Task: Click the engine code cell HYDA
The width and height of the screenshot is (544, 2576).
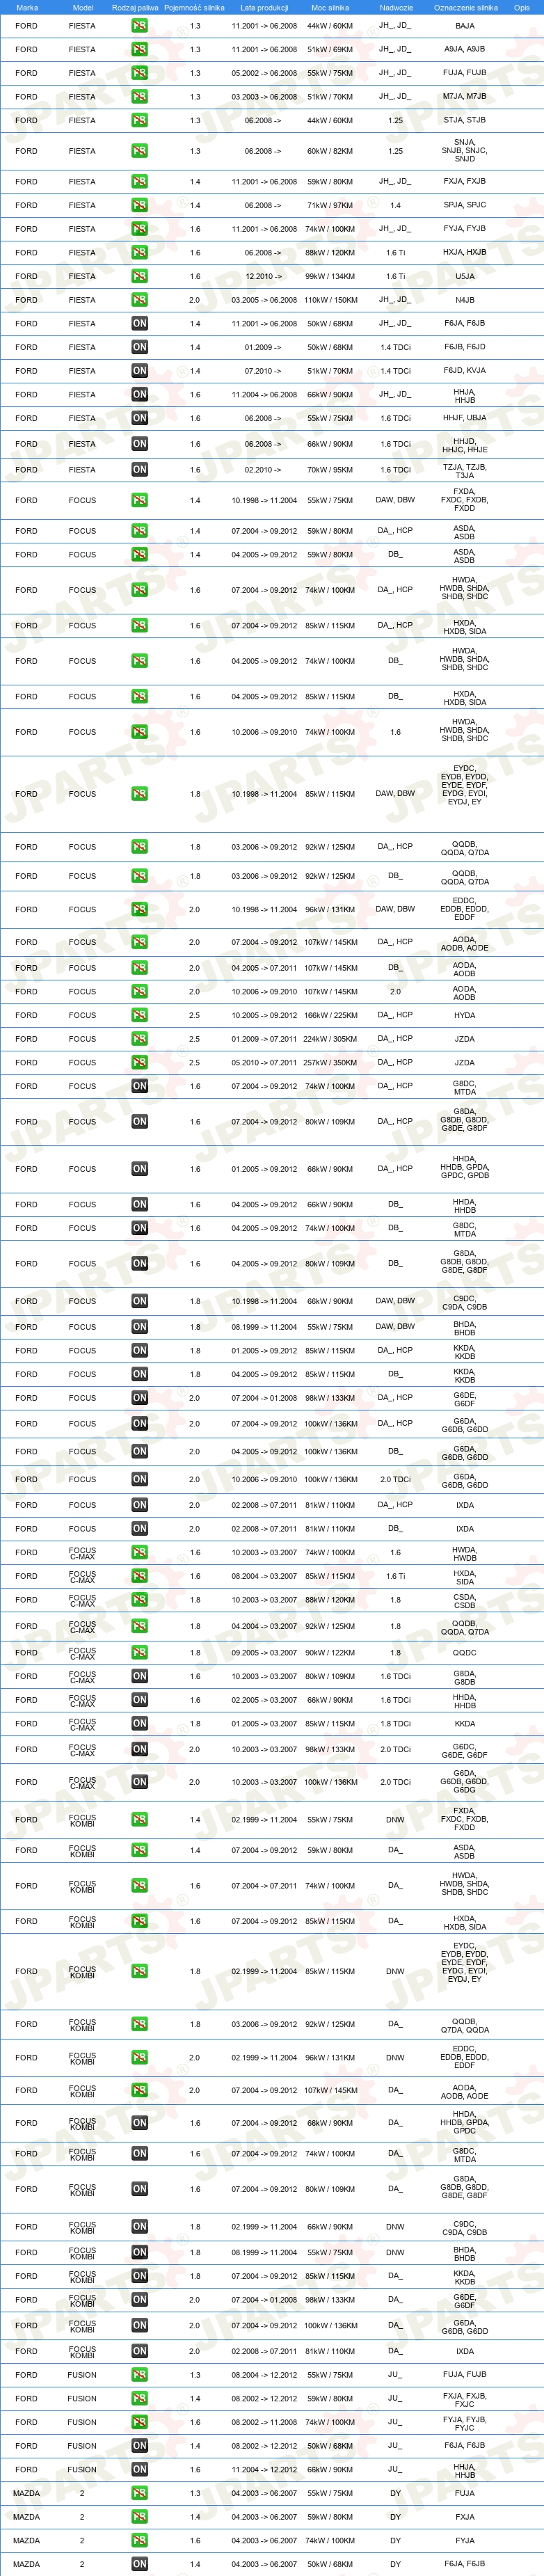Action: (x=465, y=1015)
